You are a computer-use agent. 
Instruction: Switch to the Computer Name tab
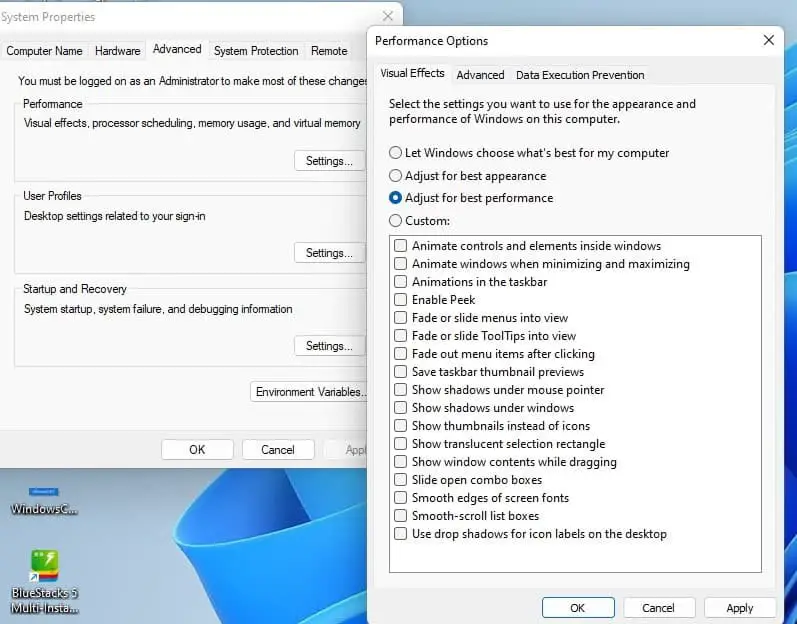[x=44, y=51]
